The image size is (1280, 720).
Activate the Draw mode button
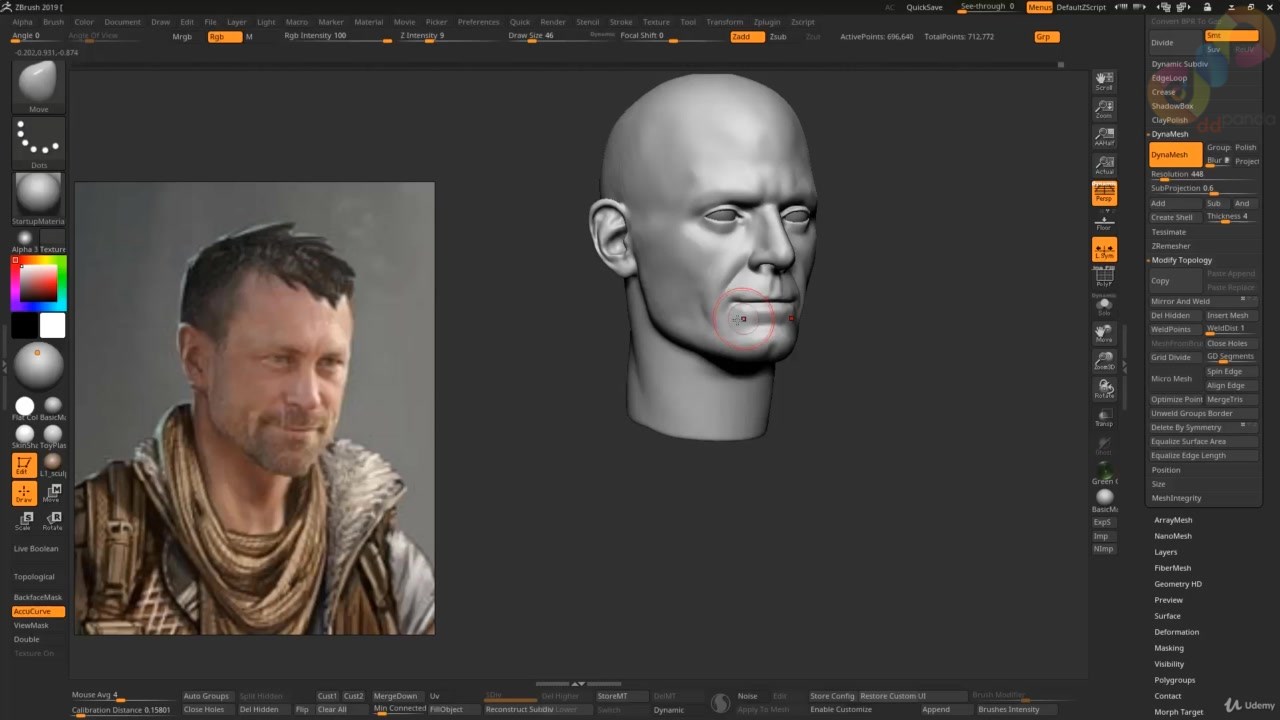click(x=24, y=493)
